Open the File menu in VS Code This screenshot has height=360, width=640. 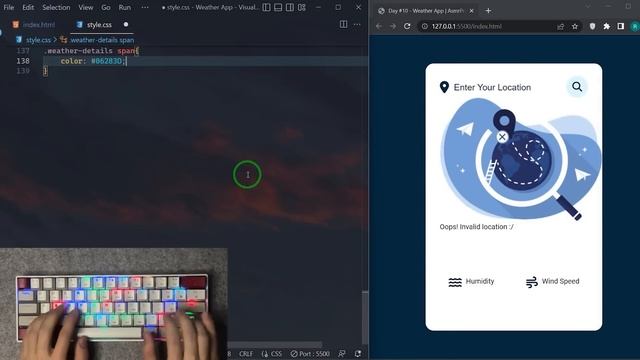pos(9,7)
